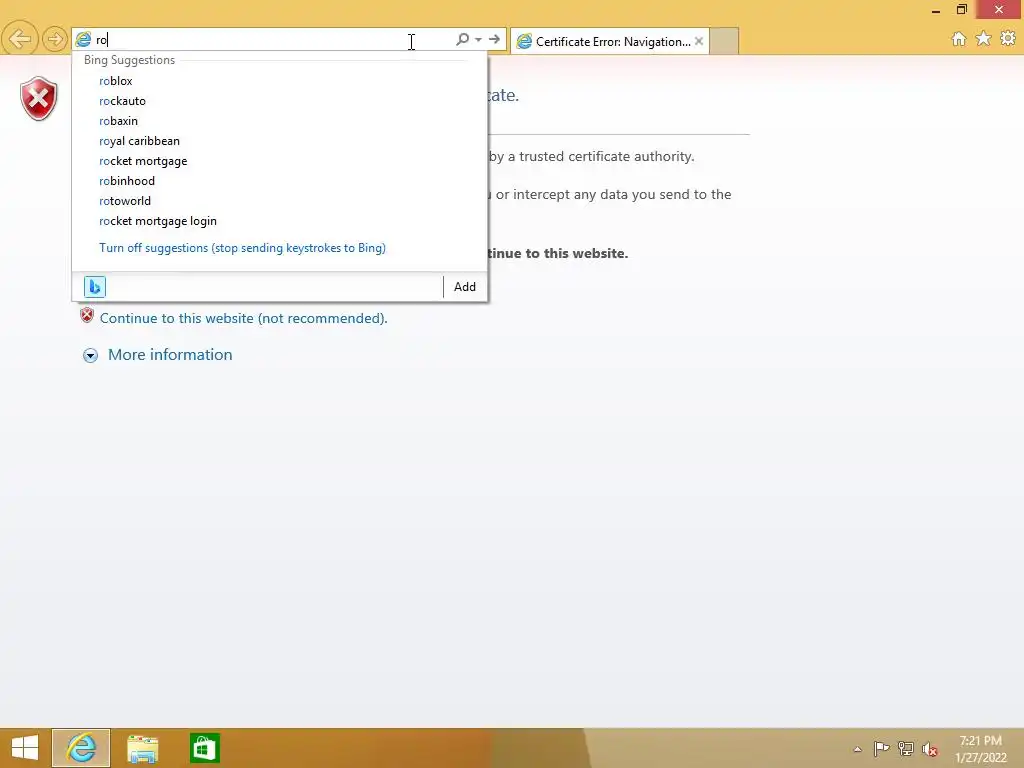
Task: Open Favorites with the star icon
Action: point(983,39)
